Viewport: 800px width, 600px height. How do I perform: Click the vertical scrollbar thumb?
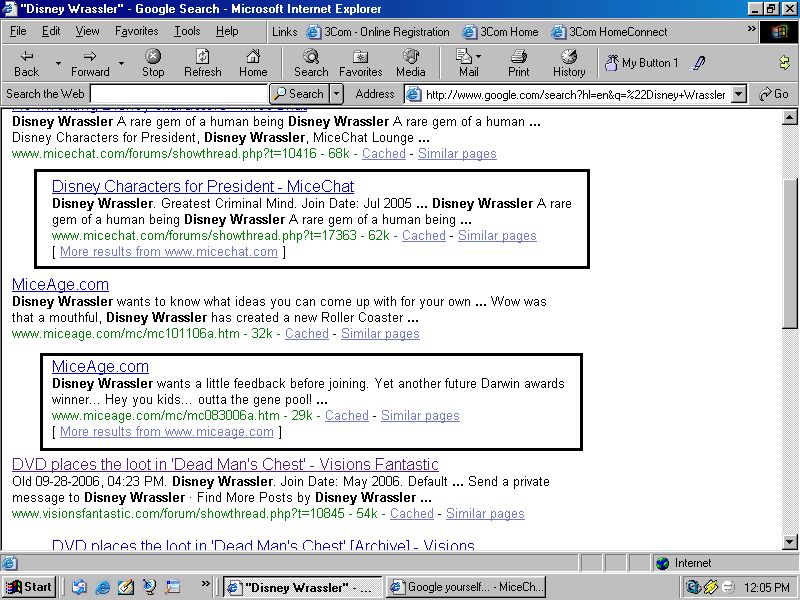click(789, 254)
